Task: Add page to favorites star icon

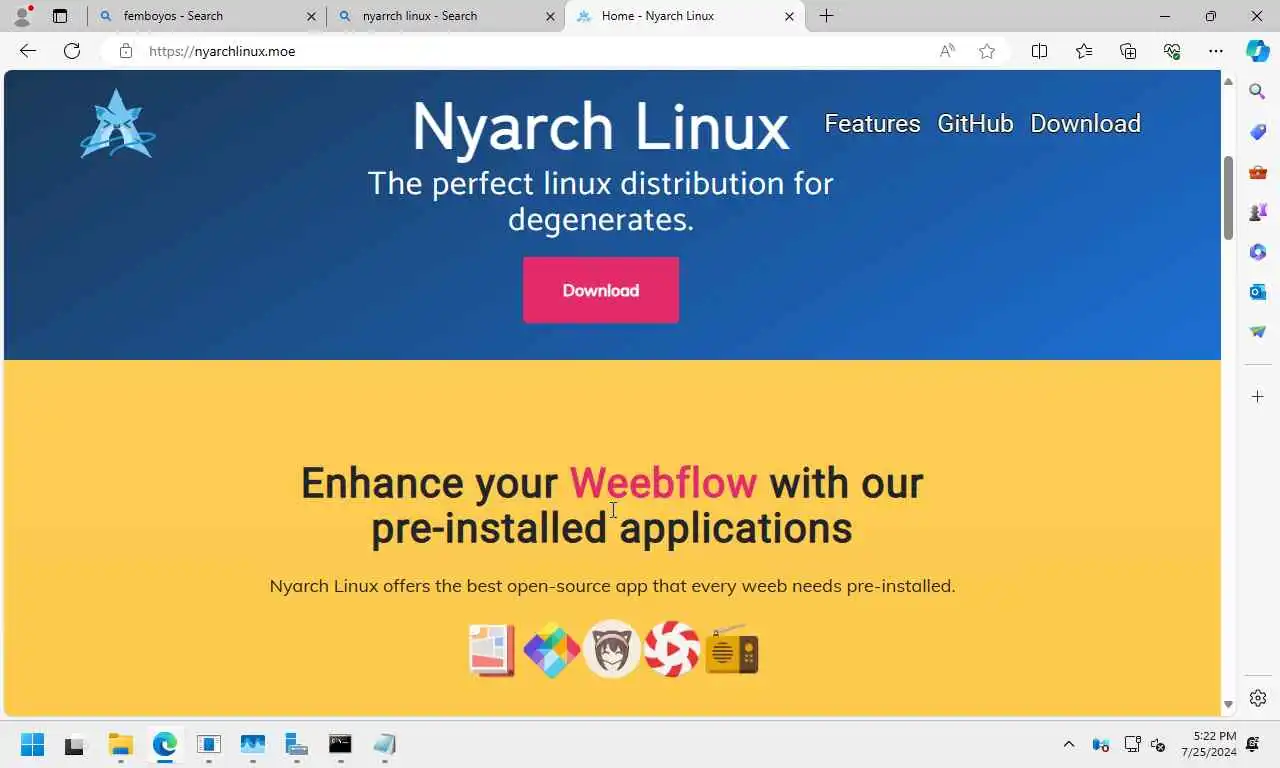Action: 987,51
